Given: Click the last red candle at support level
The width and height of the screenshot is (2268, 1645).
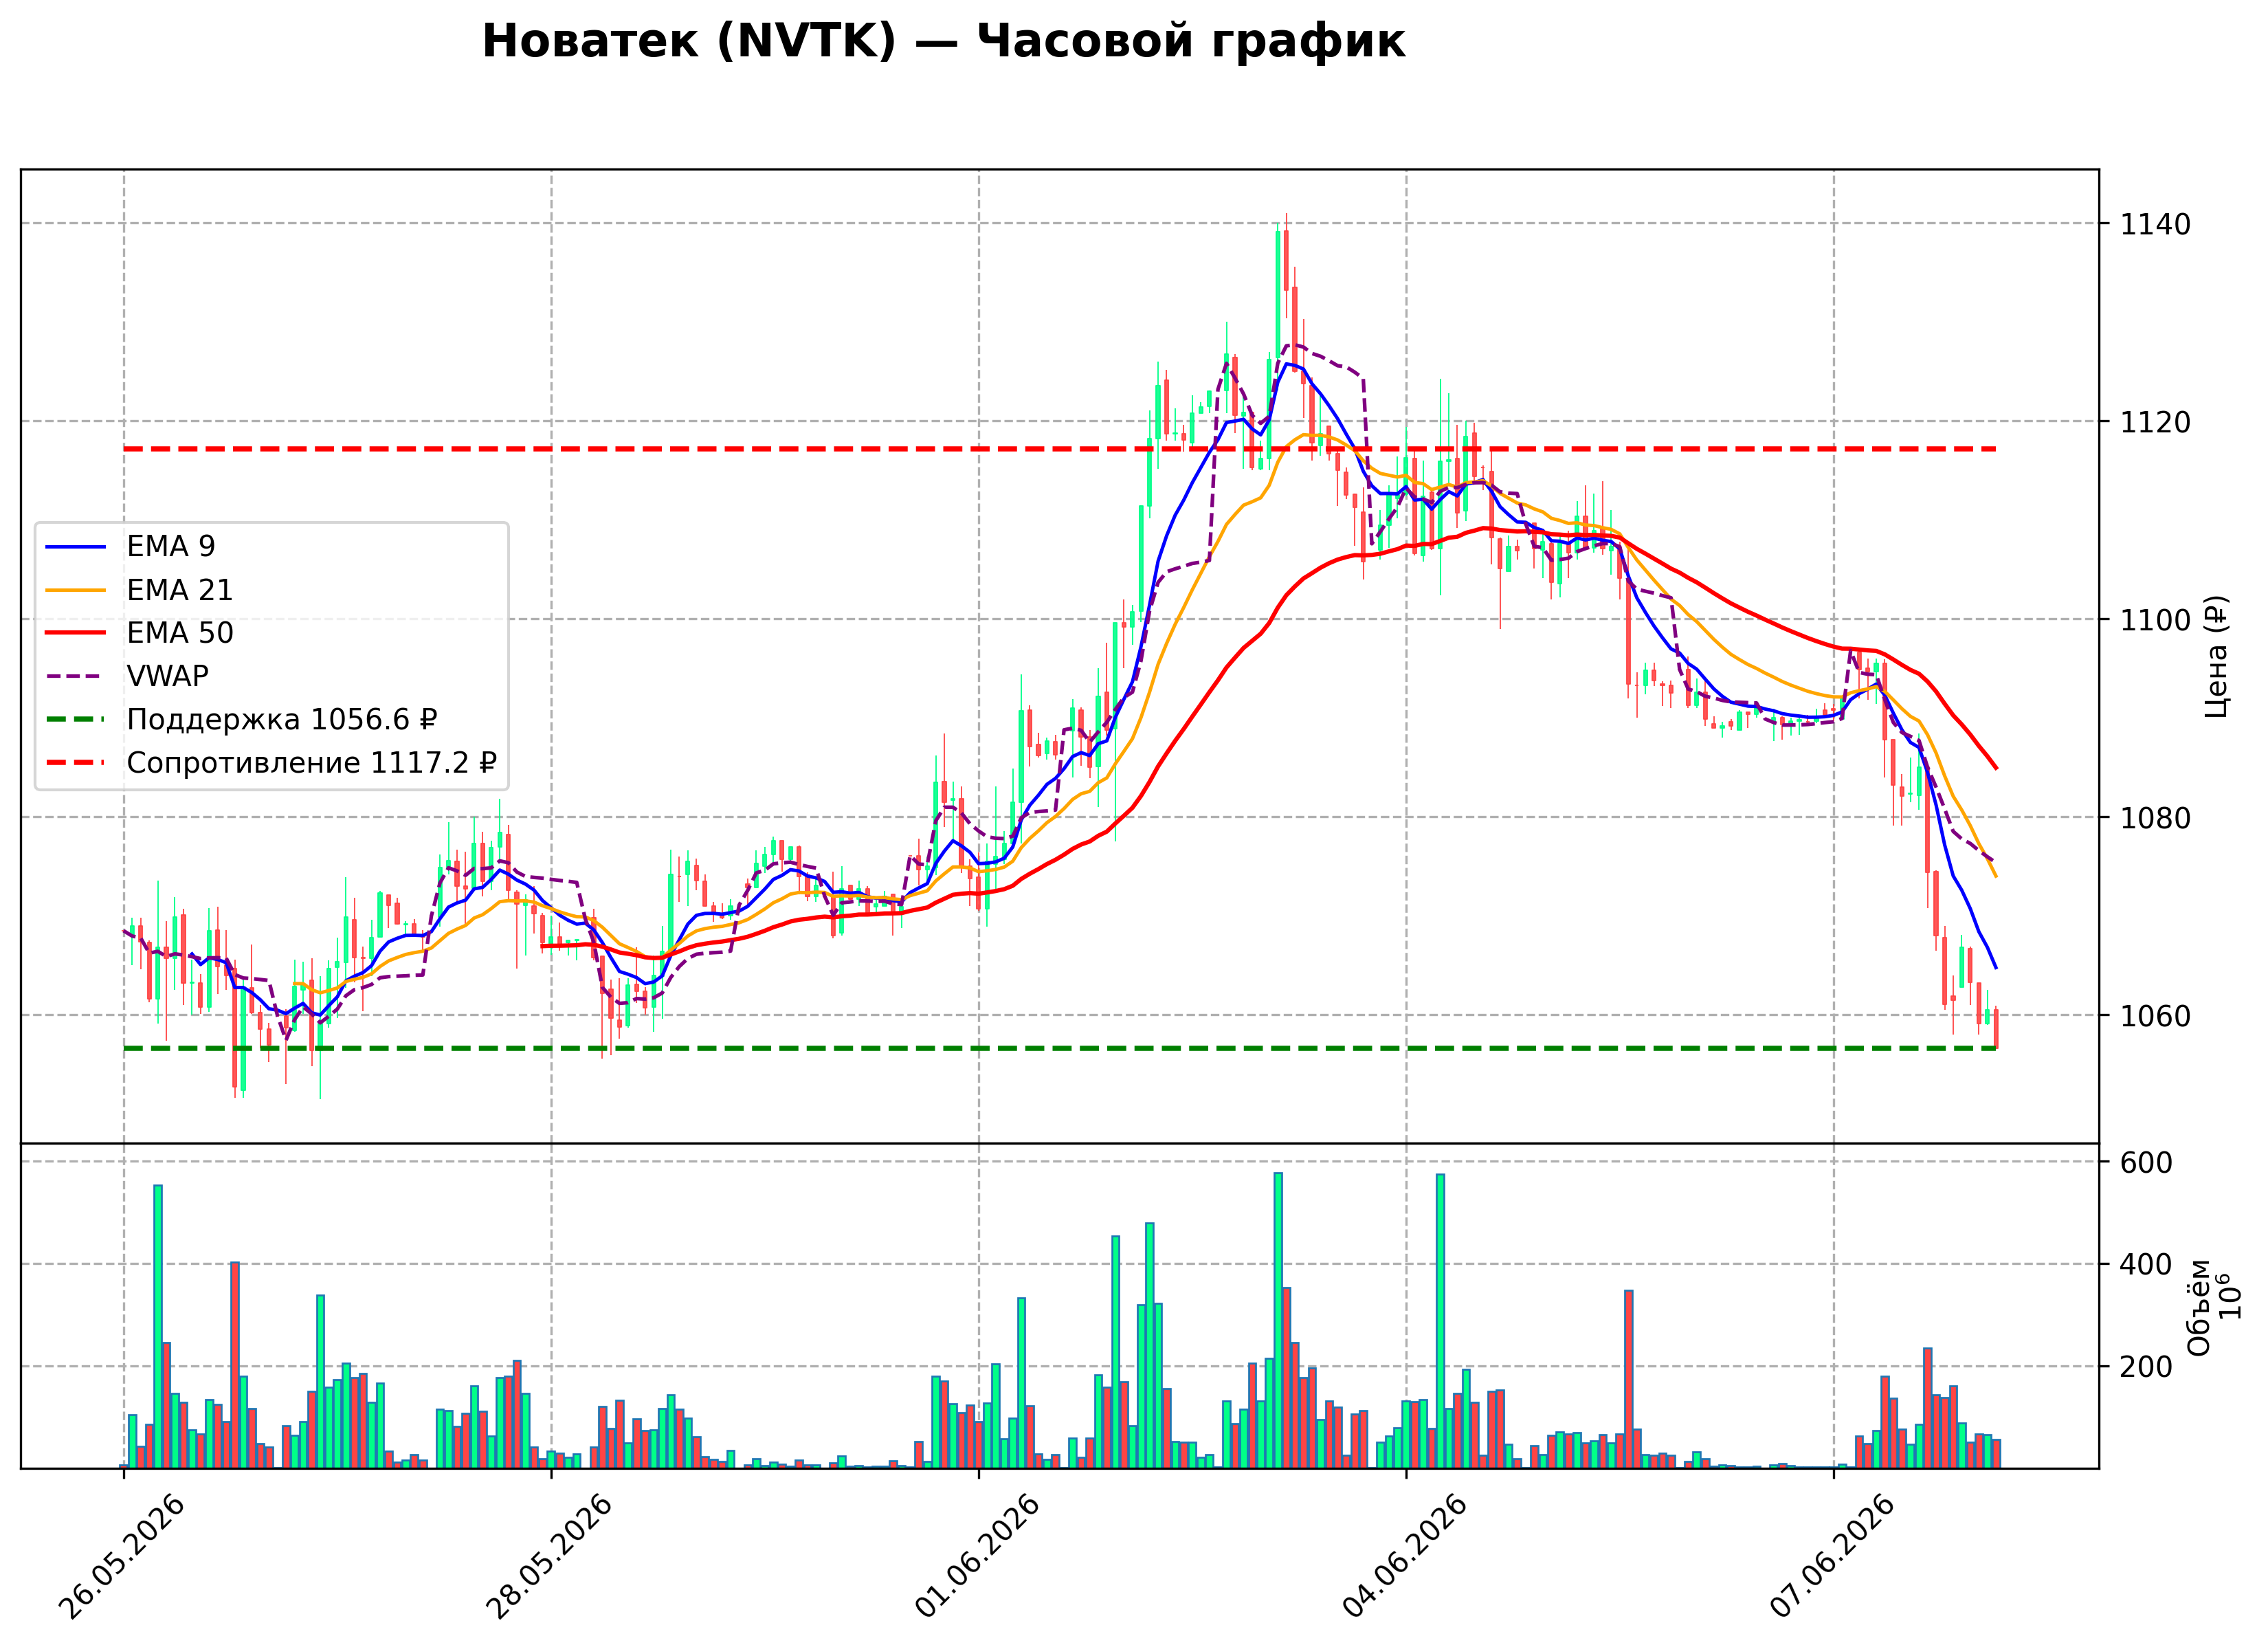Looking at the screenshot, I should [x=1995, y=1028].
